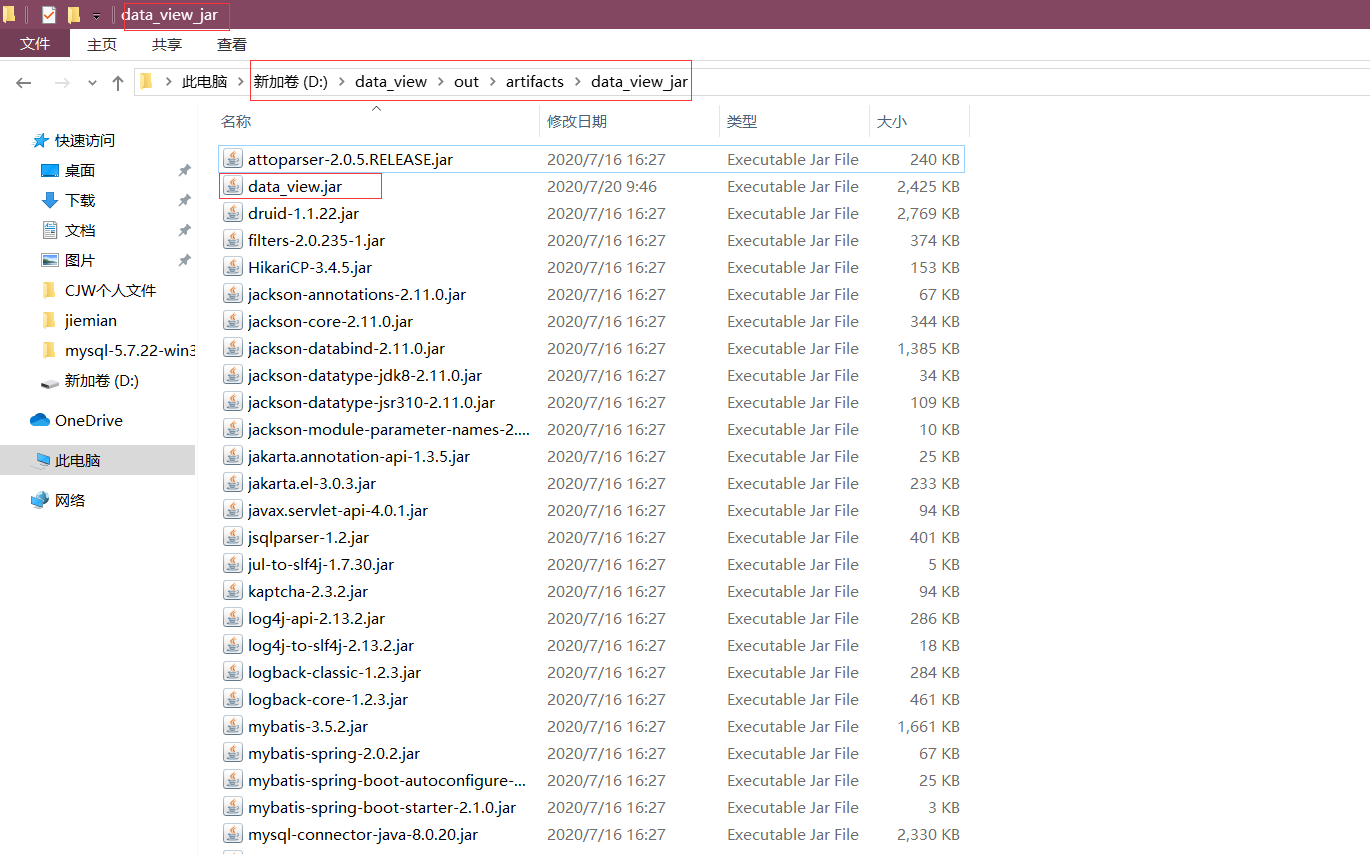Click jar icon of filters-2.0.235-1.jar

tap(233, 240)
